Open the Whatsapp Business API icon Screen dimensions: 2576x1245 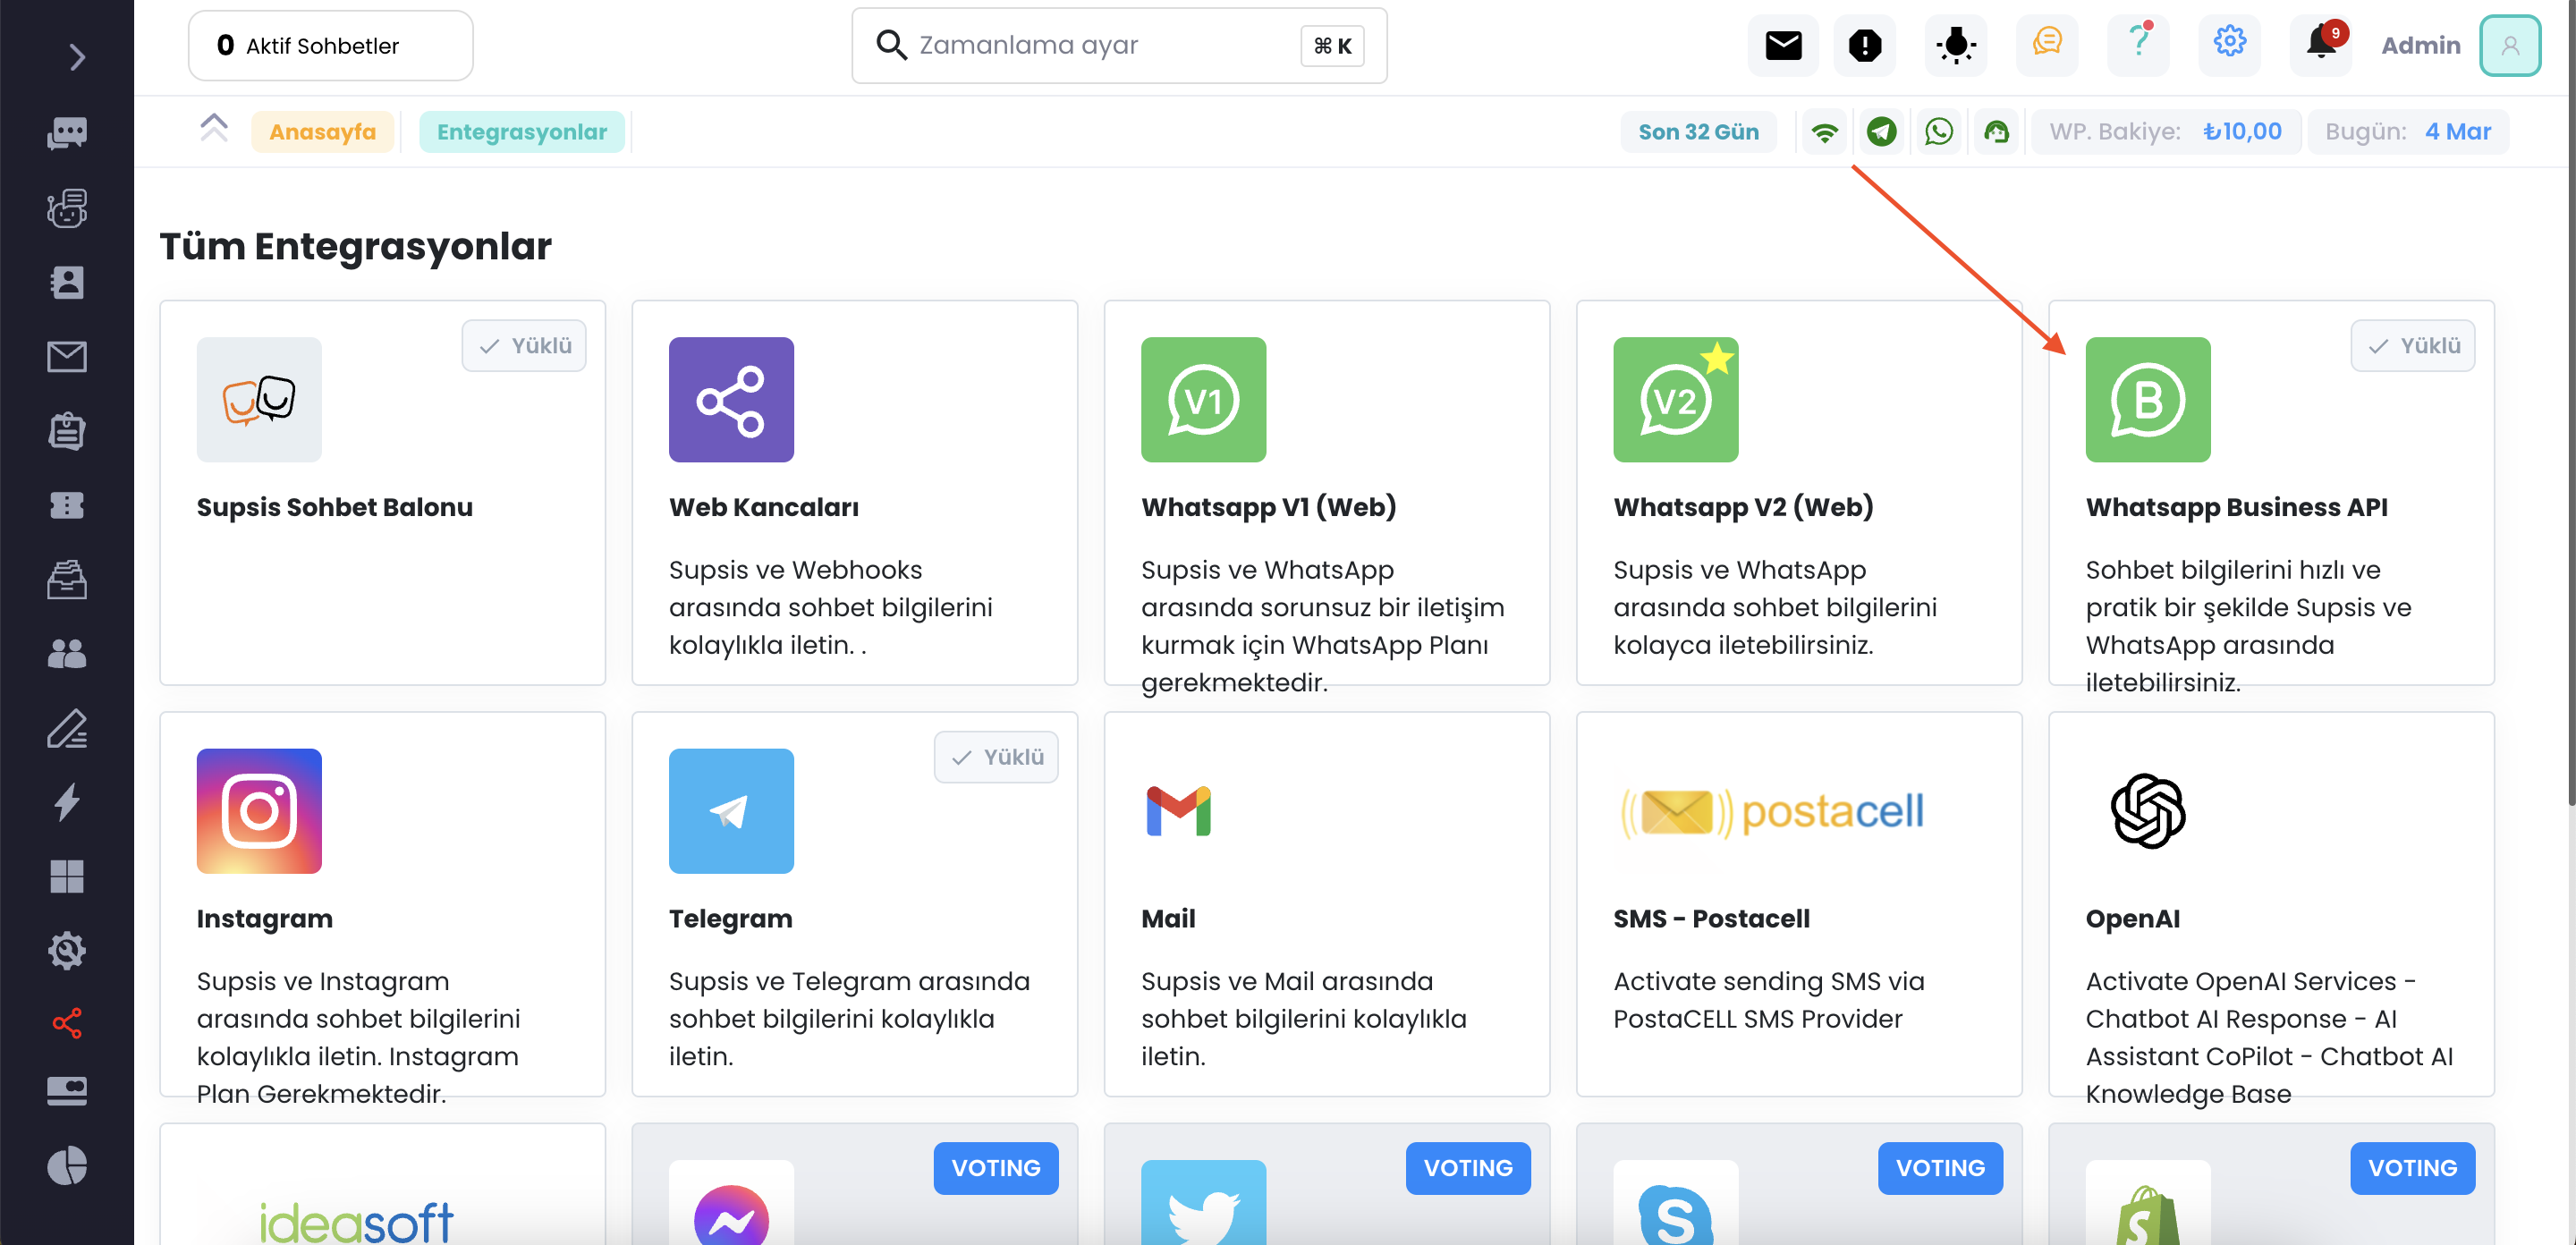point(2147,399)
